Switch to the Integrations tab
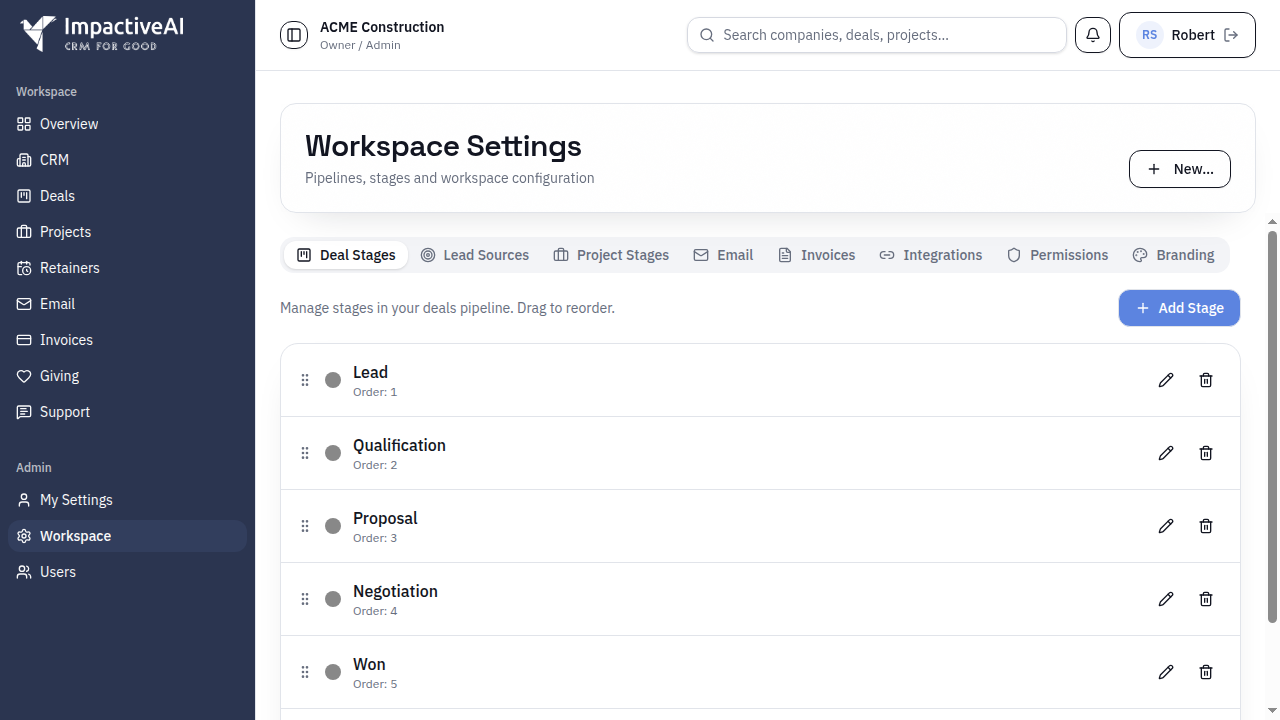The width and height of the screenshot is (1280, 720). click(x=930, y=255)
